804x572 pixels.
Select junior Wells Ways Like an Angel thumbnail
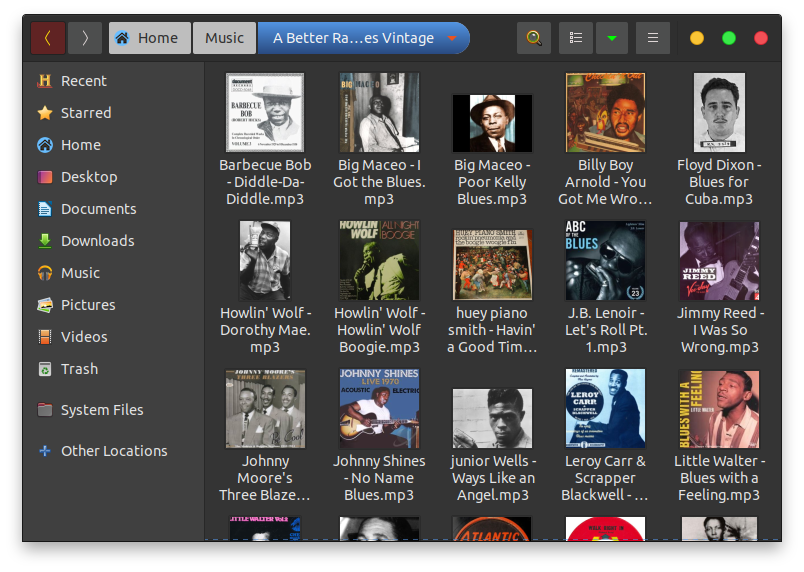click(x=492, y=418)
